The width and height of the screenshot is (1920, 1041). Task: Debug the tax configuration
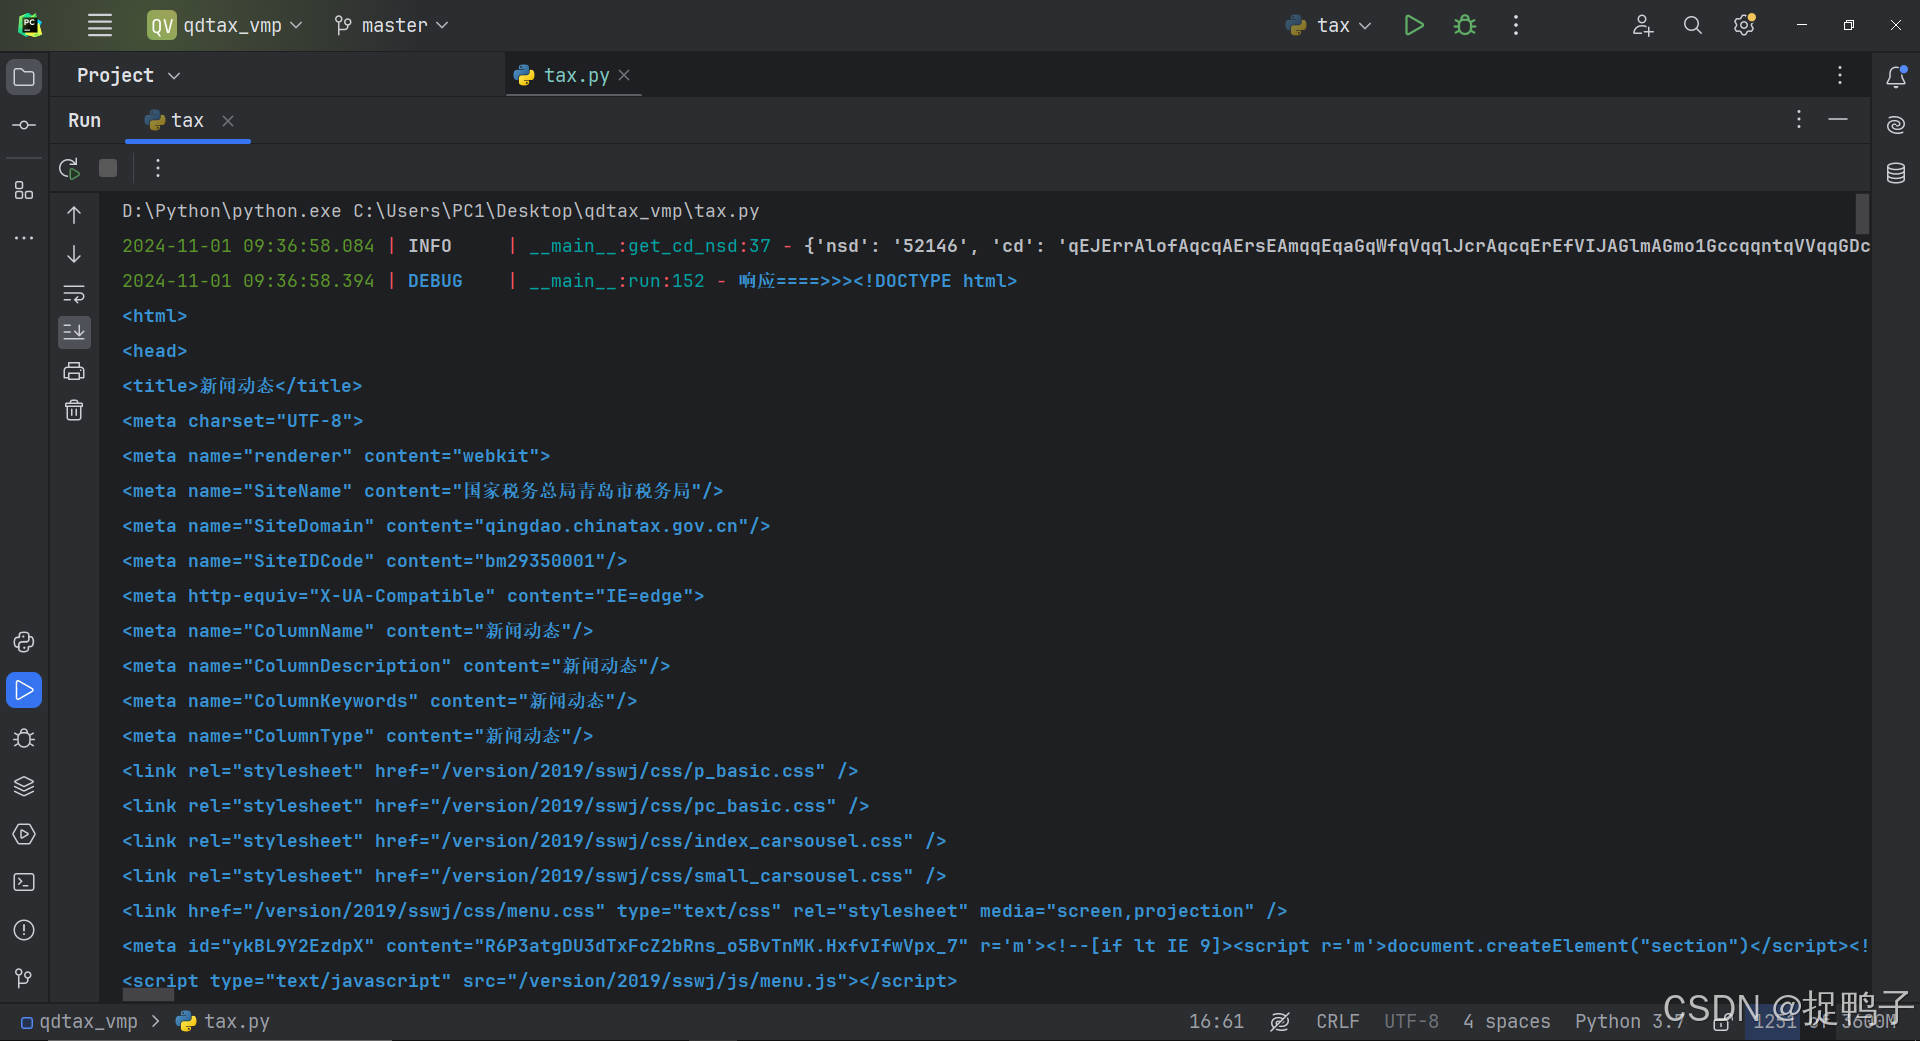point(1465,25)
